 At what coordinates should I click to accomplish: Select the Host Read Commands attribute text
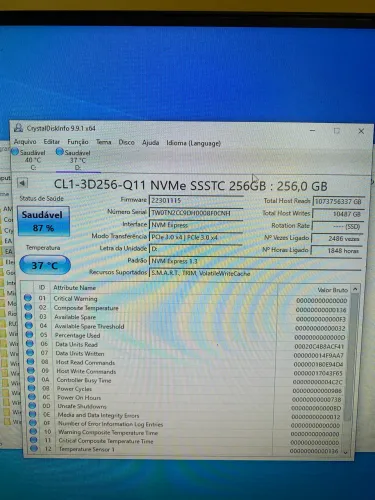(x=85, y=362)
